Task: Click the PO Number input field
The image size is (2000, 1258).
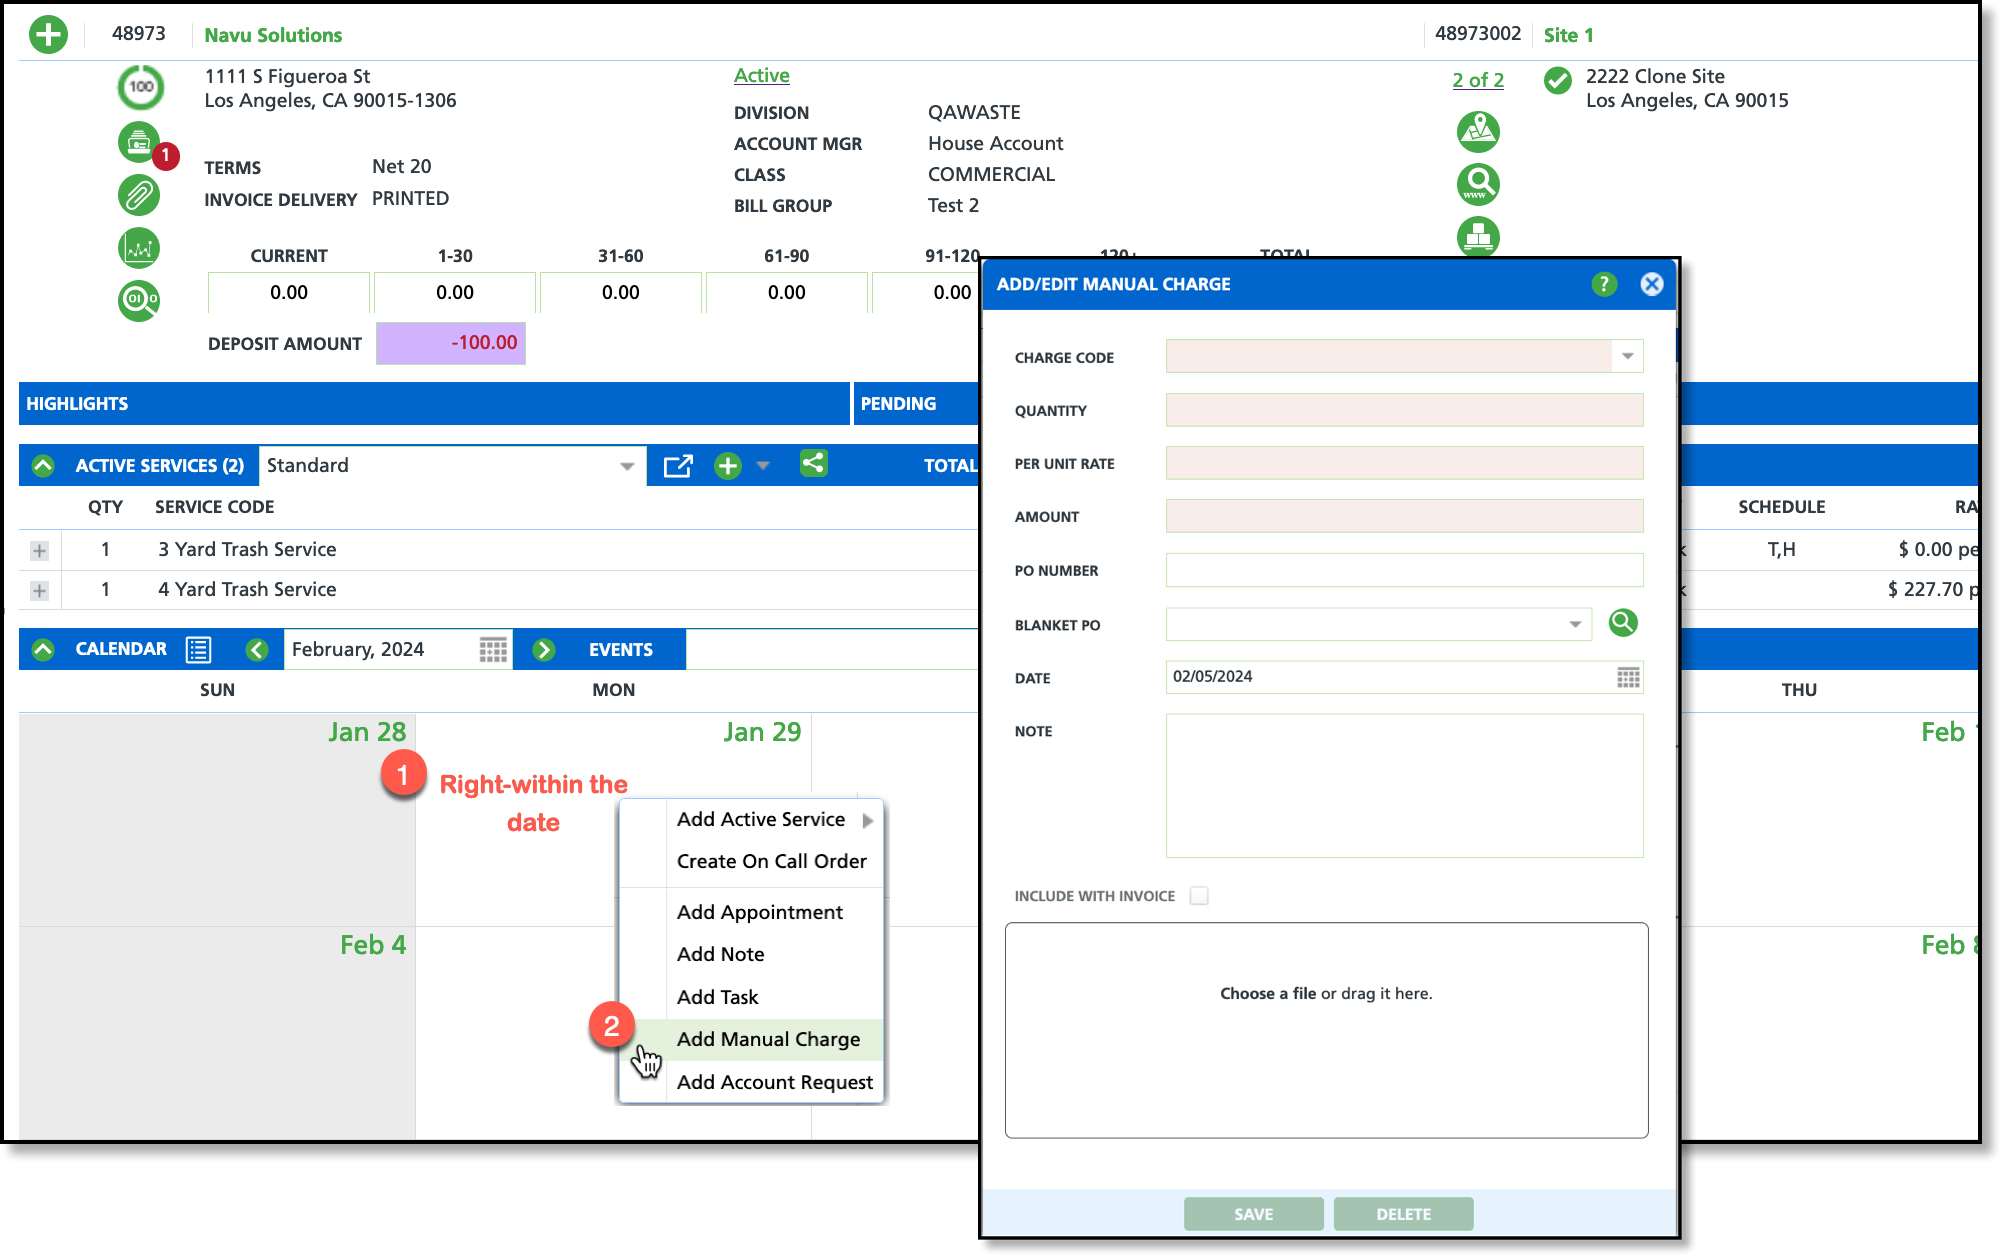Action: (x=1404, y=570)
